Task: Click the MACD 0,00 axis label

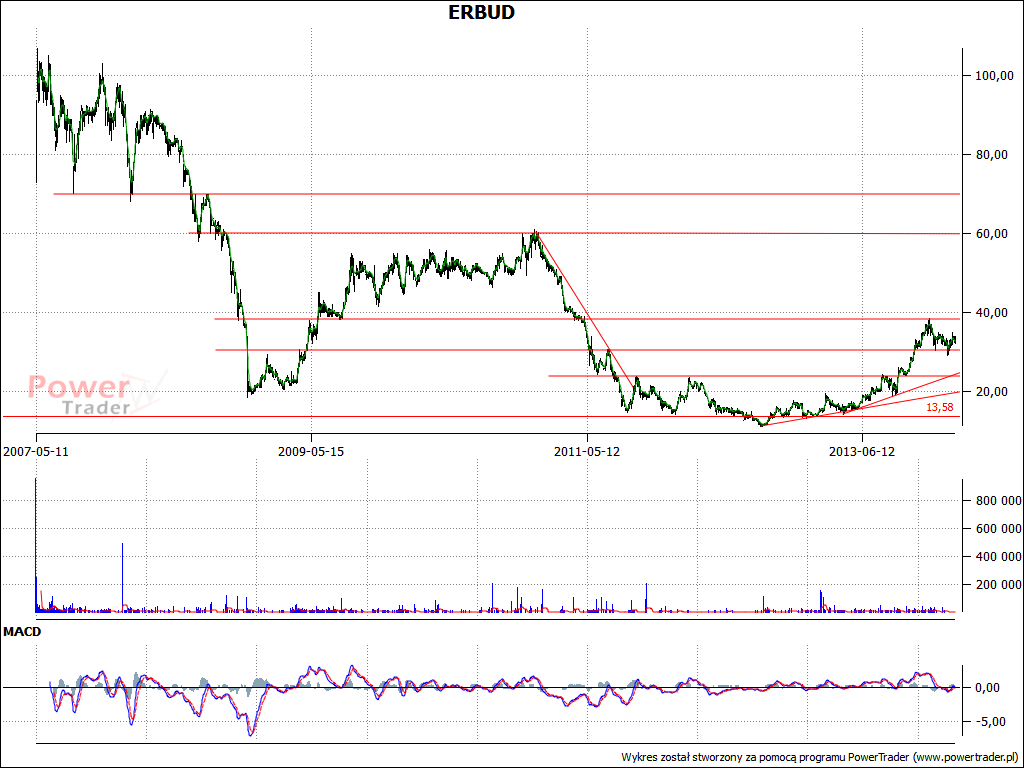Action: click(x=987, y=688)
